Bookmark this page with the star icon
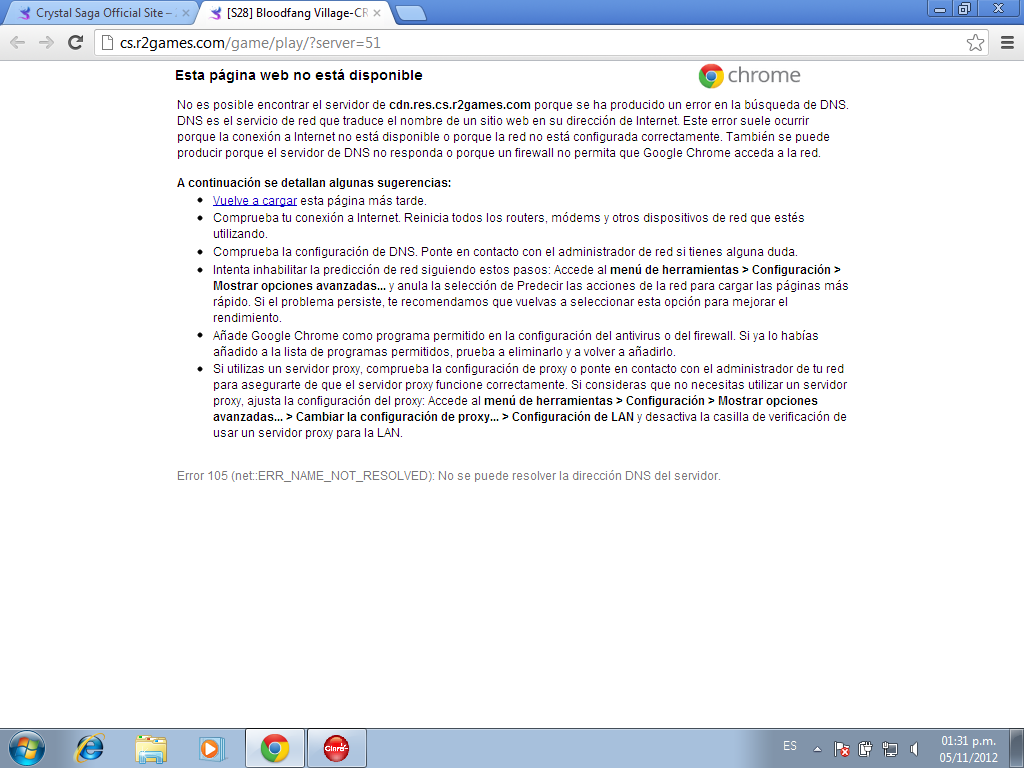This screenshot has height=768, width=1024. click(x=975, y=43)
